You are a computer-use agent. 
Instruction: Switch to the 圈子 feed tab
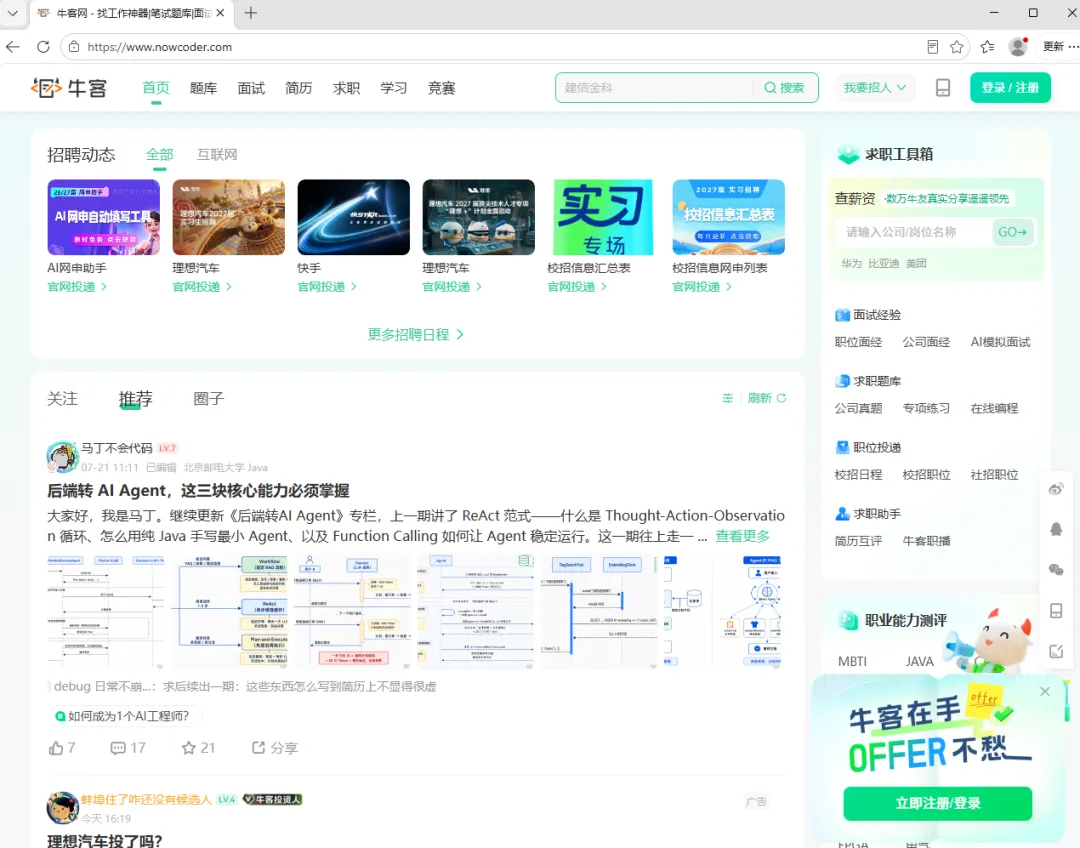pos(209,399)
